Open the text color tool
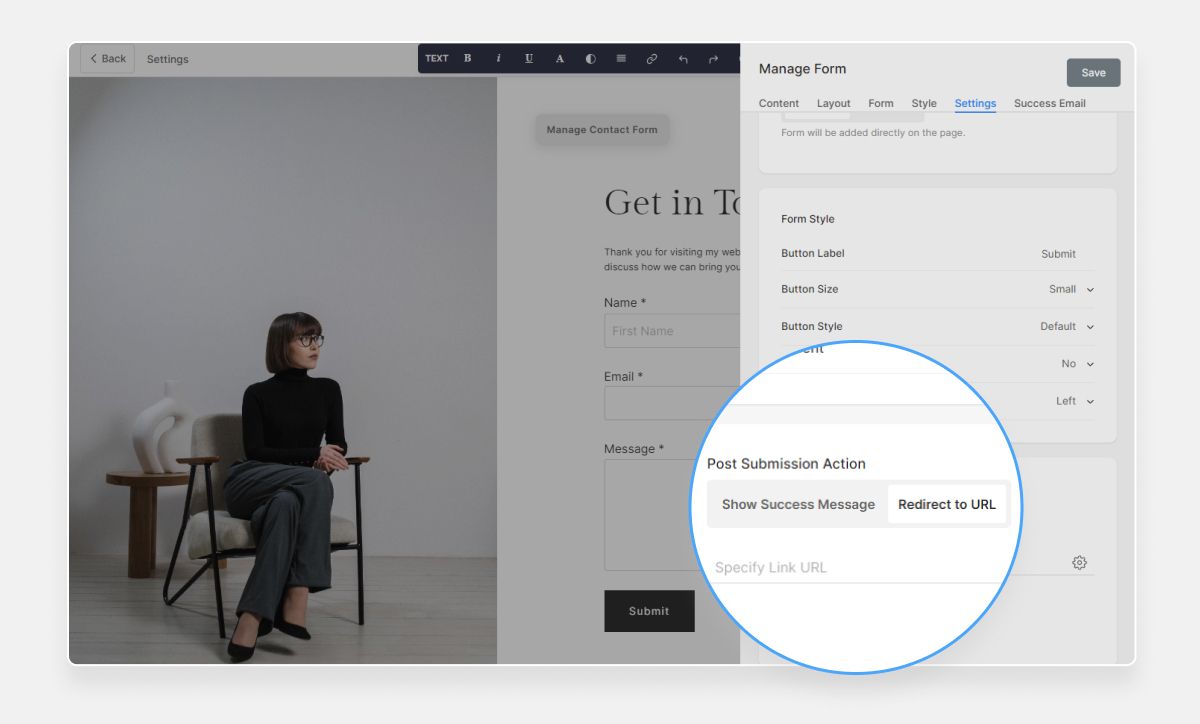Image resolution: width=1200 pixels, height=724 pixels. pyautogui.click(x=559, y=58)
